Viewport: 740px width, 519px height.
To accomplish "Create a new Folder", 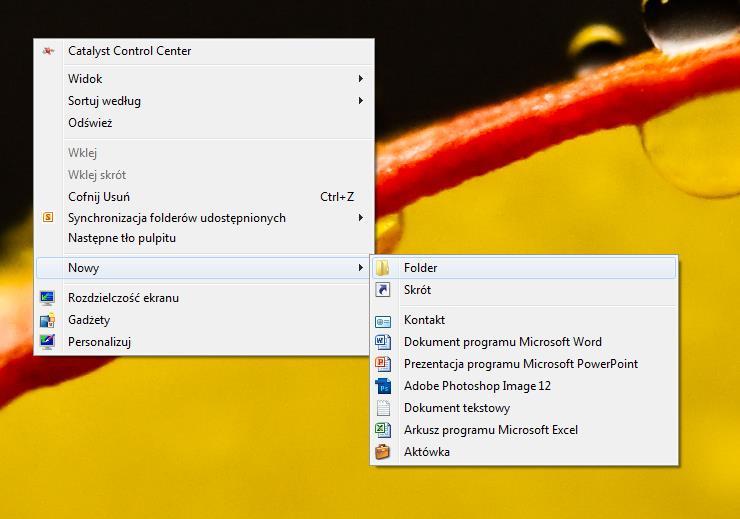I will click(524, 268).
